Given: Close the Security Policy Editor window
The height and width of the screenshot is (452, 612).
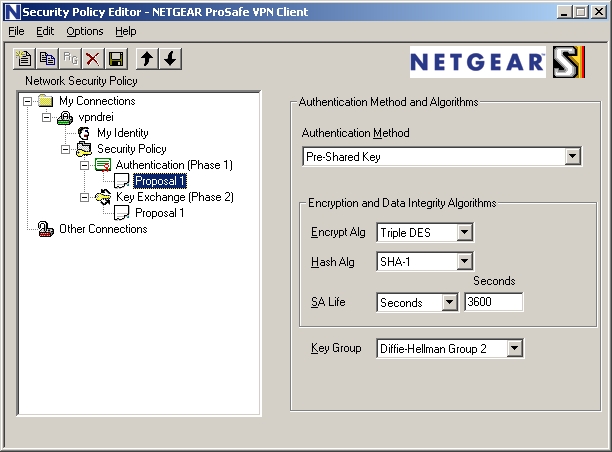Looking at the screenshot, I should pos(599,12).
